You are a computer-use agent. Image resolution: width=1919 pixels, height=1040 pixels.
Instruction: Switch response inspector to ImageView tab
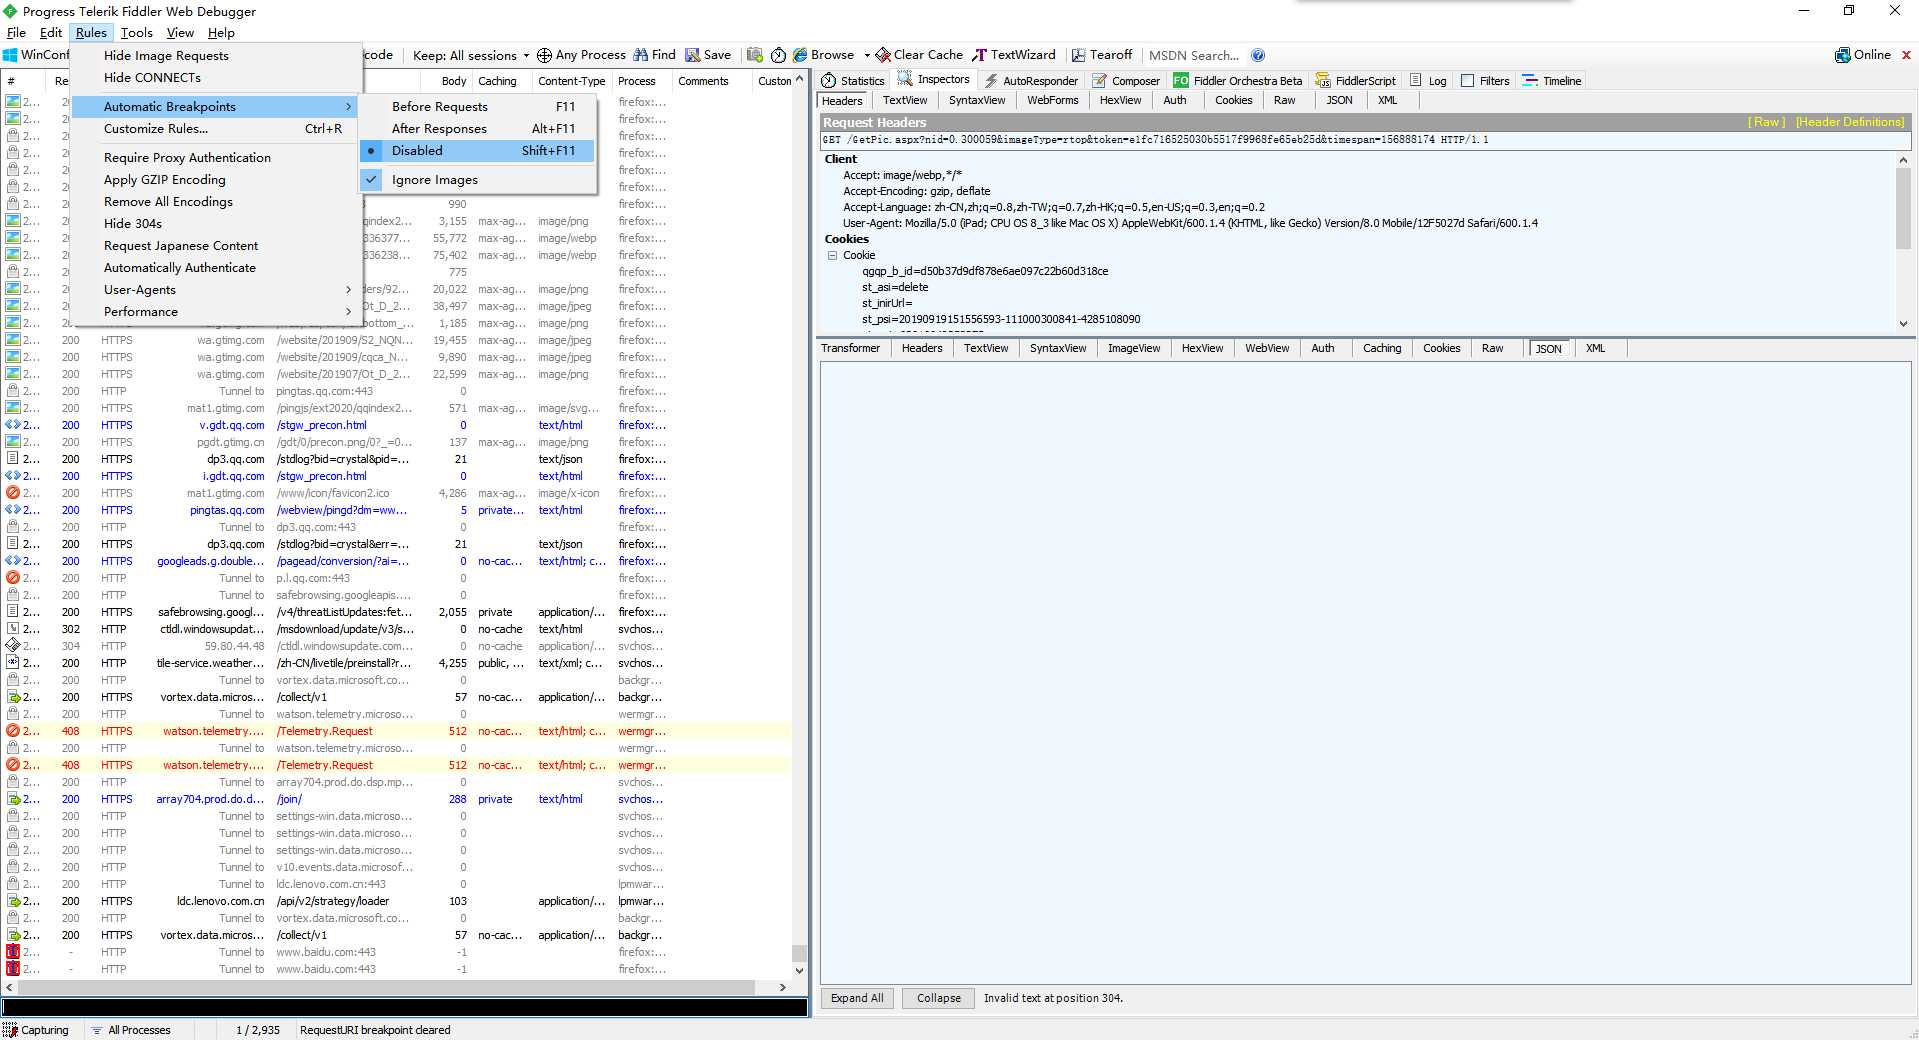(1134, 348)
